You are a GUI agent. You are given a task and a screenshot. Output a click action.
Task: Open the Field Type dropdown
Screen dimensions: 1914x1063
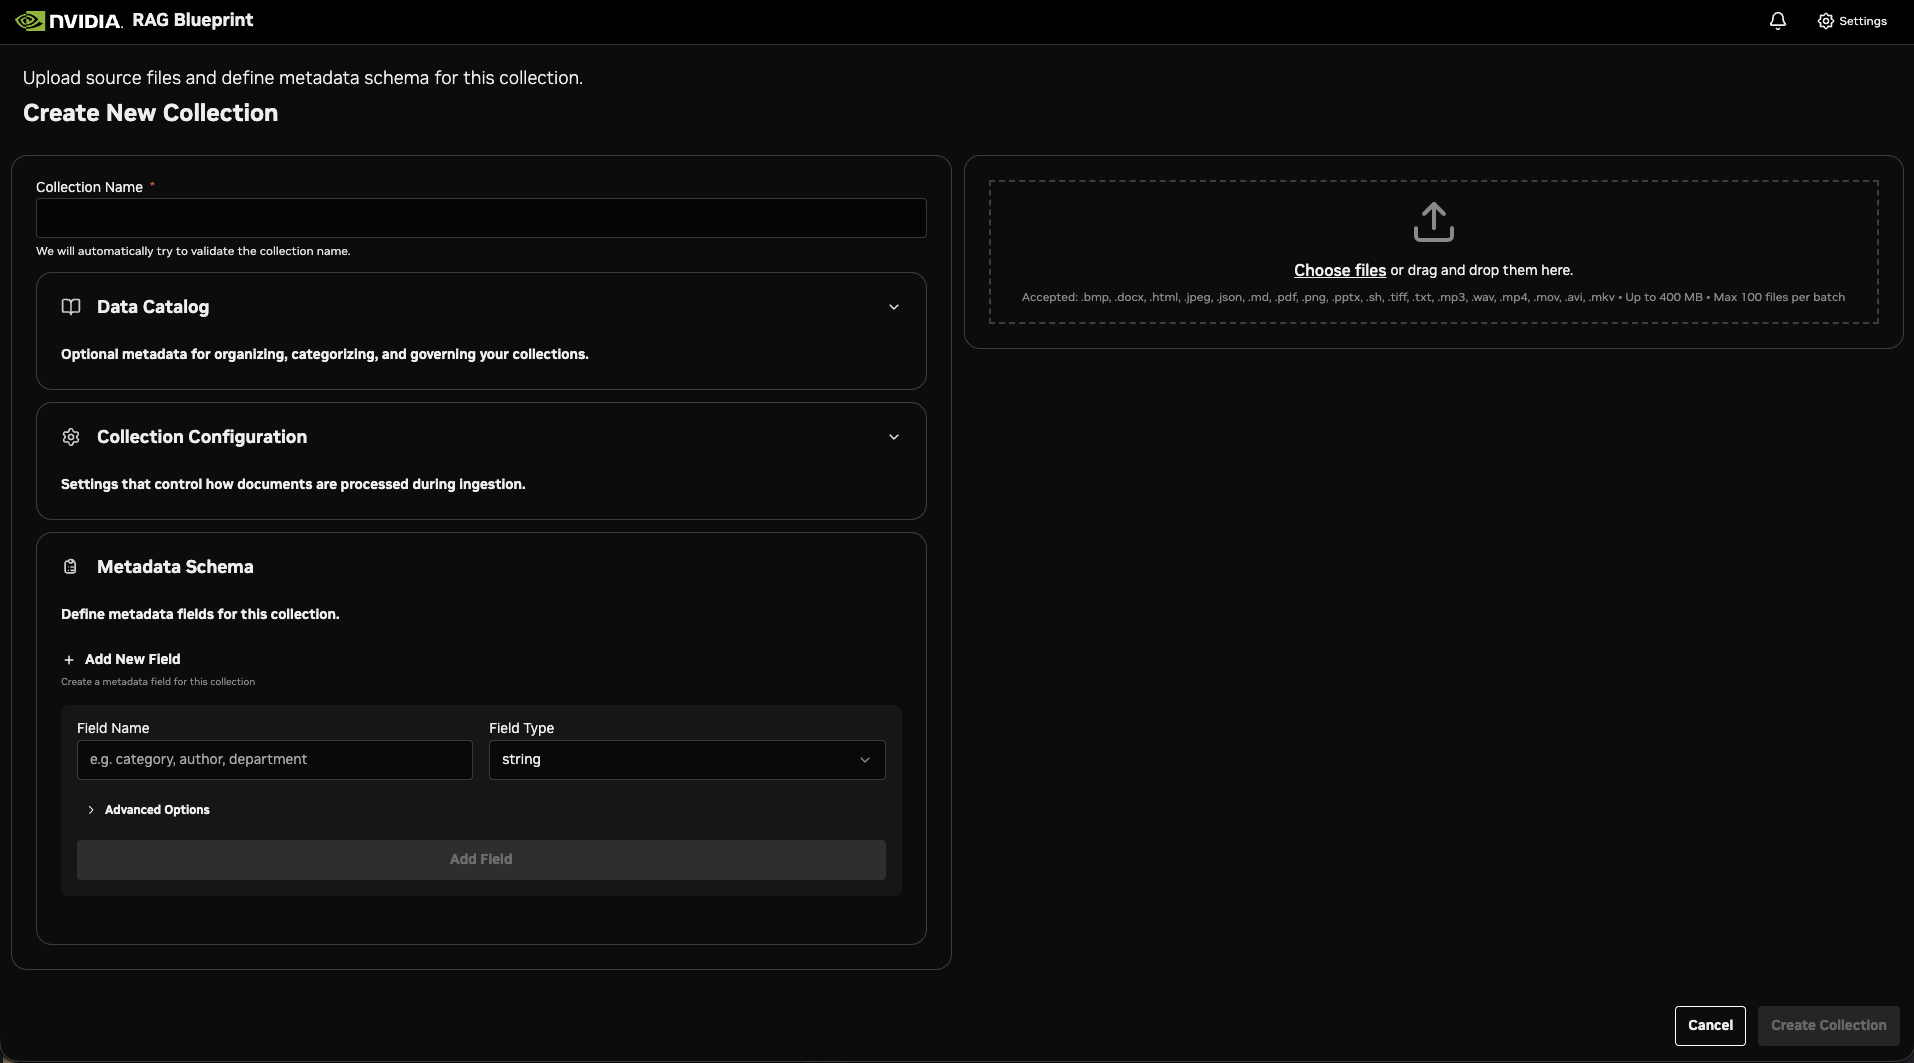point(686,760)
